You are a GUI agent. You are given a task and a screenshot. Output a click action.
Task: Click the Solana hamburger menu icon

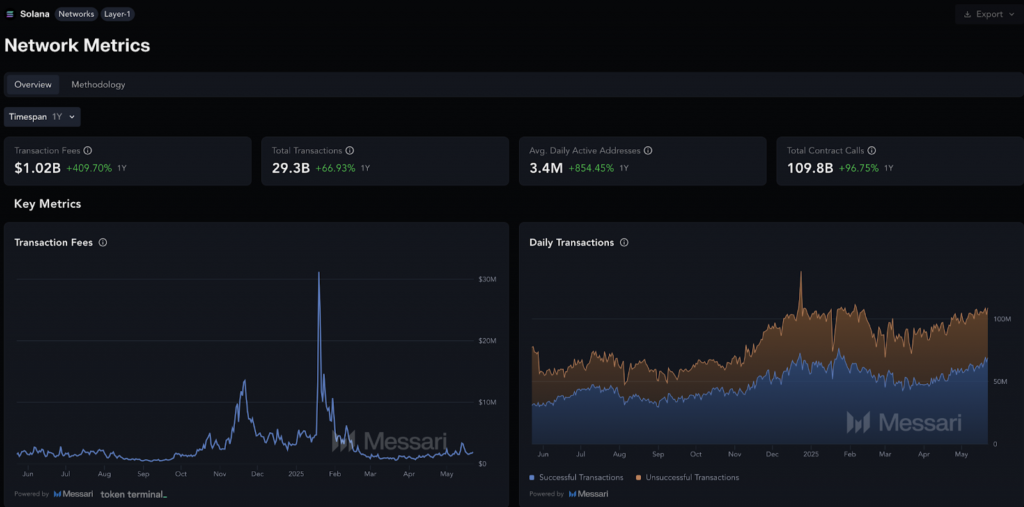click(10, 15)
